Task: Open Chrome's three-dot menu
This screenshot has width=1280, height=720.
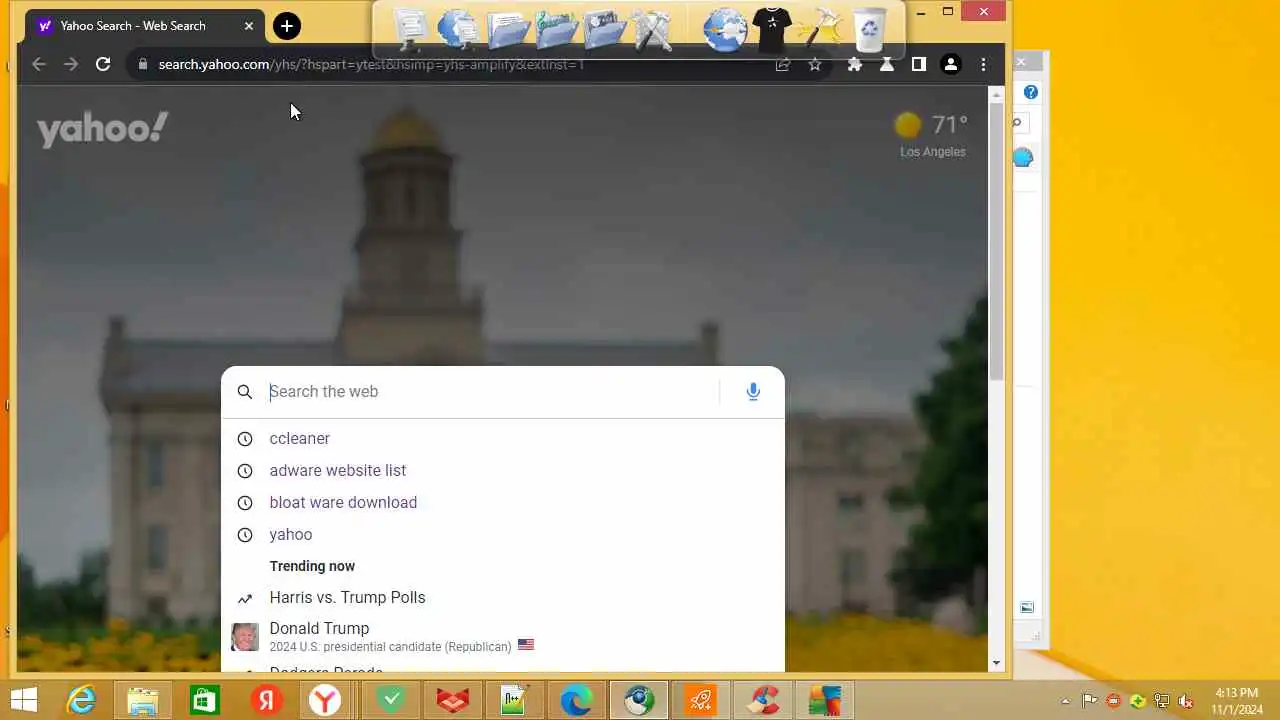Action: pyautogui.click(x=983, y=64)
